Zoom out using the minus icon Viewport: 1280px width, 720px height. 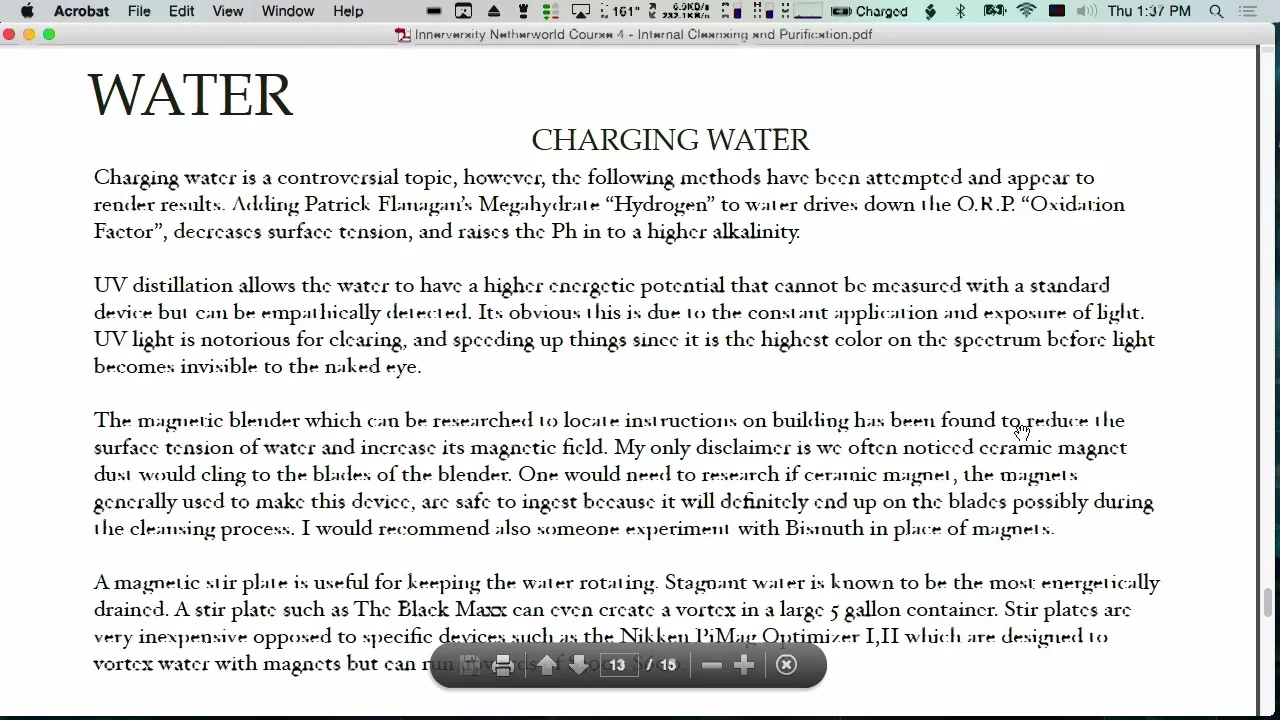click(711, 666)
